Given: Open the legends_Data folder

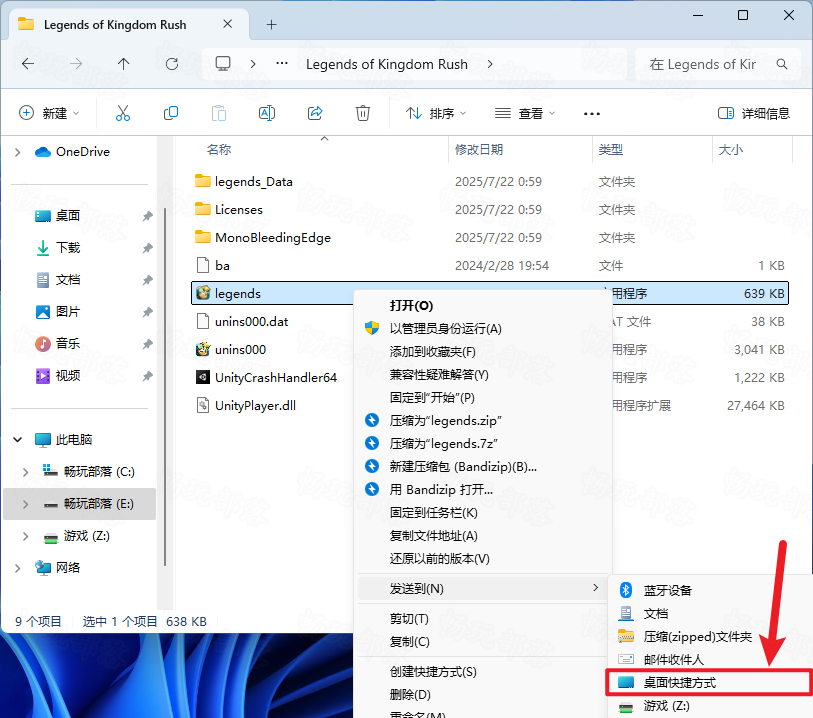Looking at the screenshot, I should 244,181.
